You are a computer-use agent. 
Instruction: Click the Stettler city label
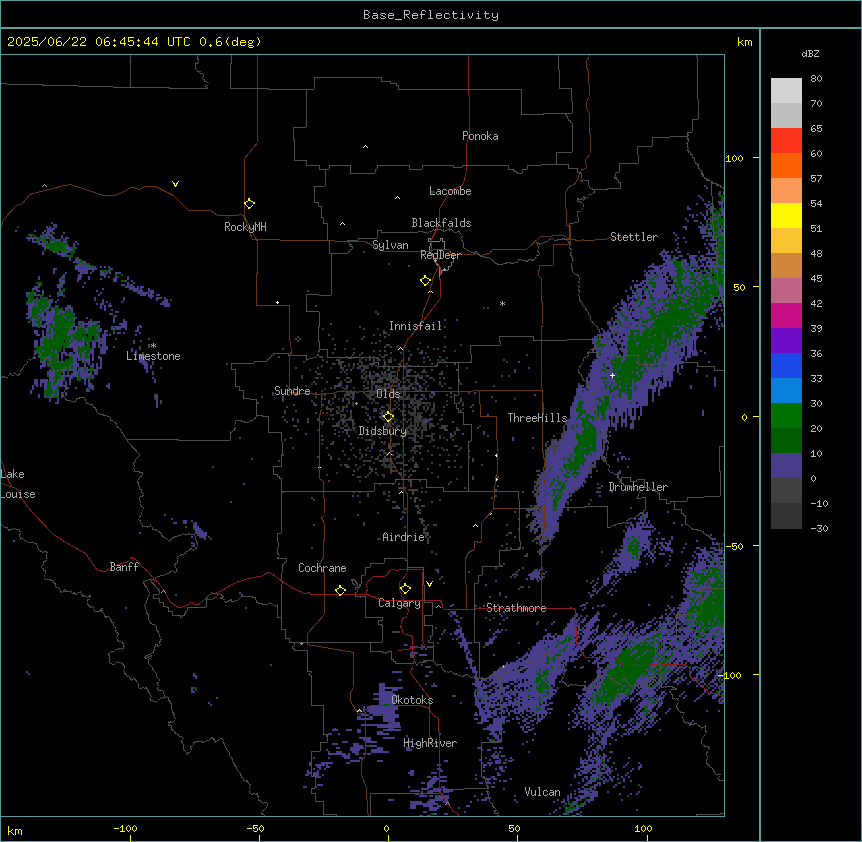pos(634,237)
